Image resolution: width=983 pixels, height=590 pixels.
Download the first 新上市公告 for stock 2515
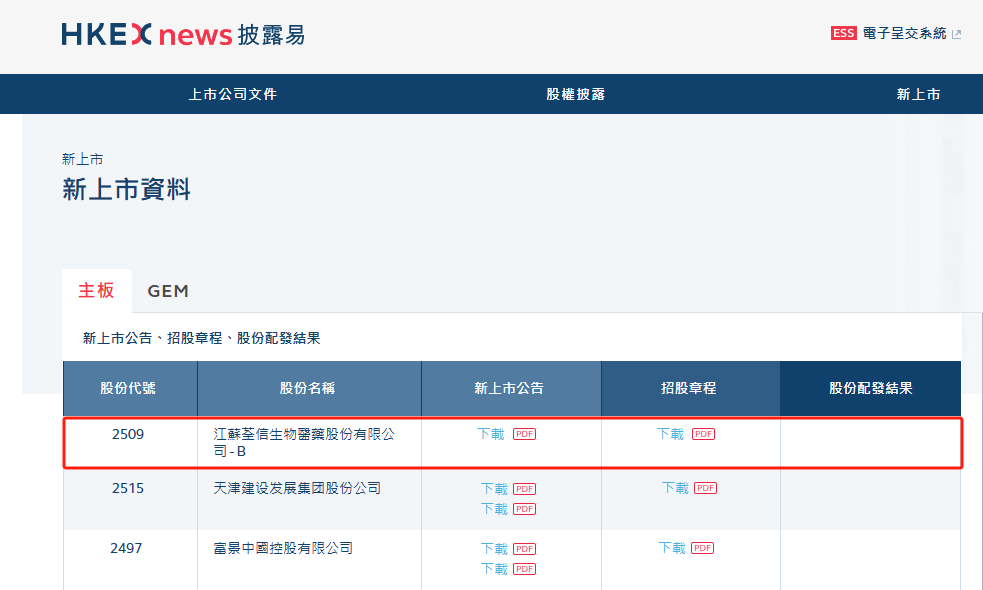click(494, 488)
